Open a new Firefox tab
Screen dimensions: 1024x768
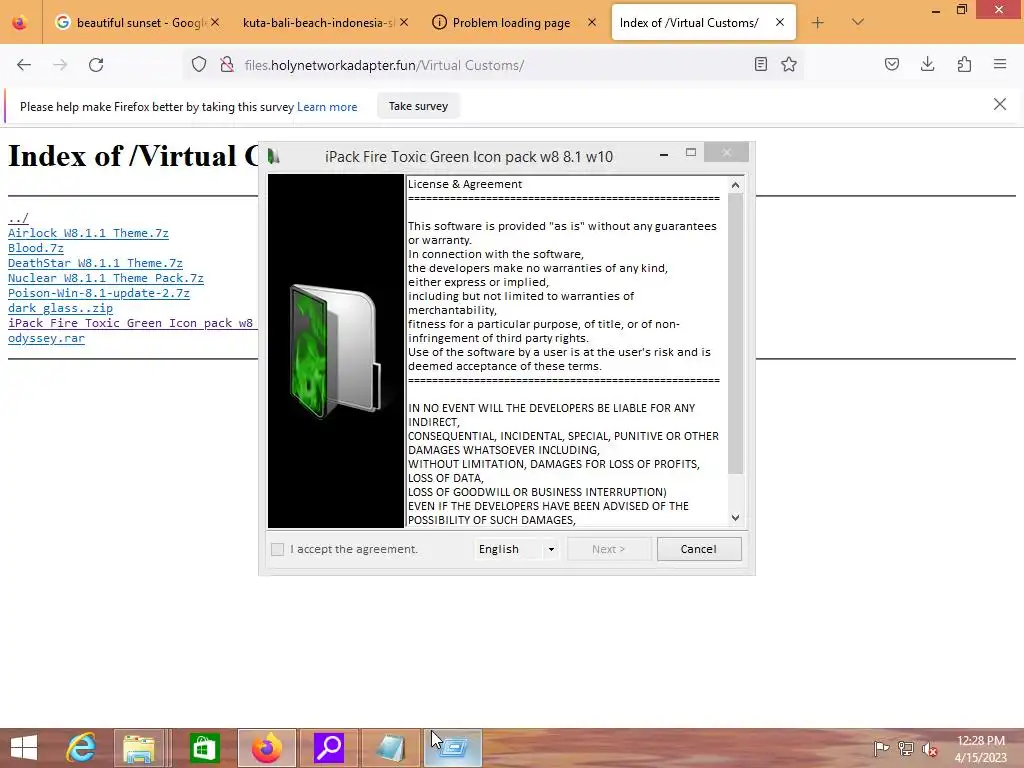click(x=818, y=23)
